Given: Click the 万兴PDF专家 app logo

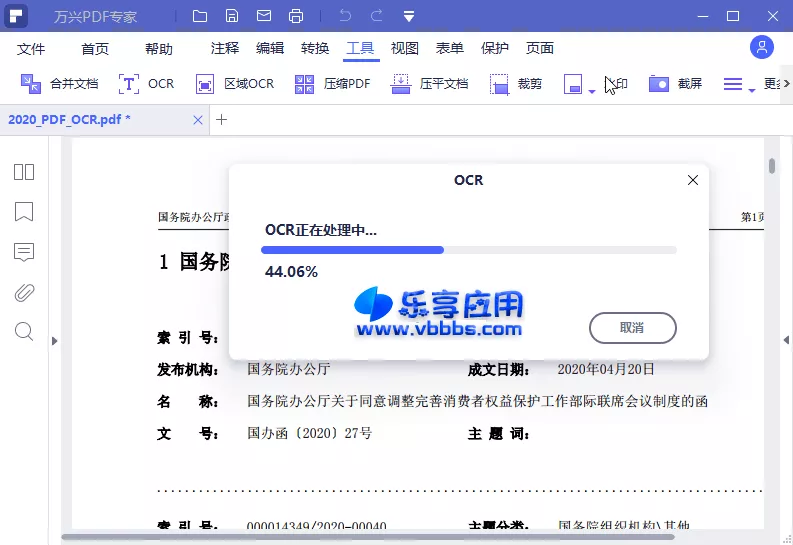Looking at the screenshot, I should tap(16, 16).
